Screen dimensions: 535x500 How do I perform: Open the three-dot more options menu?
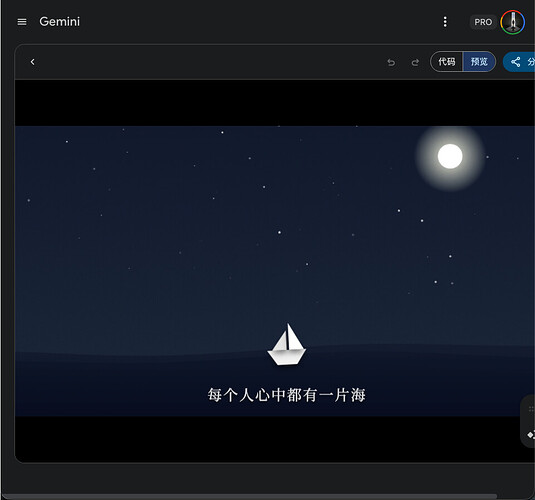click(445, 22)
